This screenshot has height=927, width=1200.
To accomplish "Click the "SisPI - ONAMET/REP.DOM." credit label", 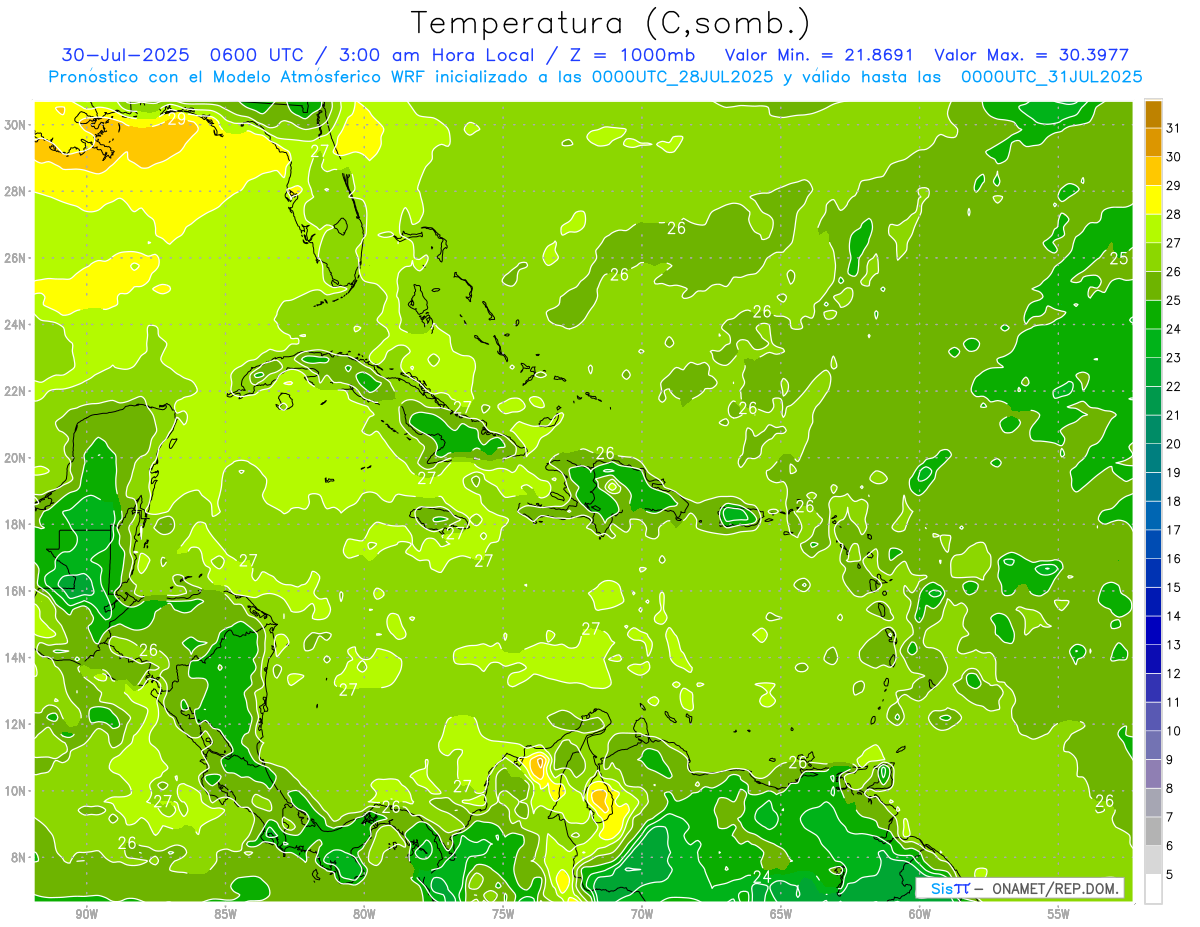I will pos(1021,888).
